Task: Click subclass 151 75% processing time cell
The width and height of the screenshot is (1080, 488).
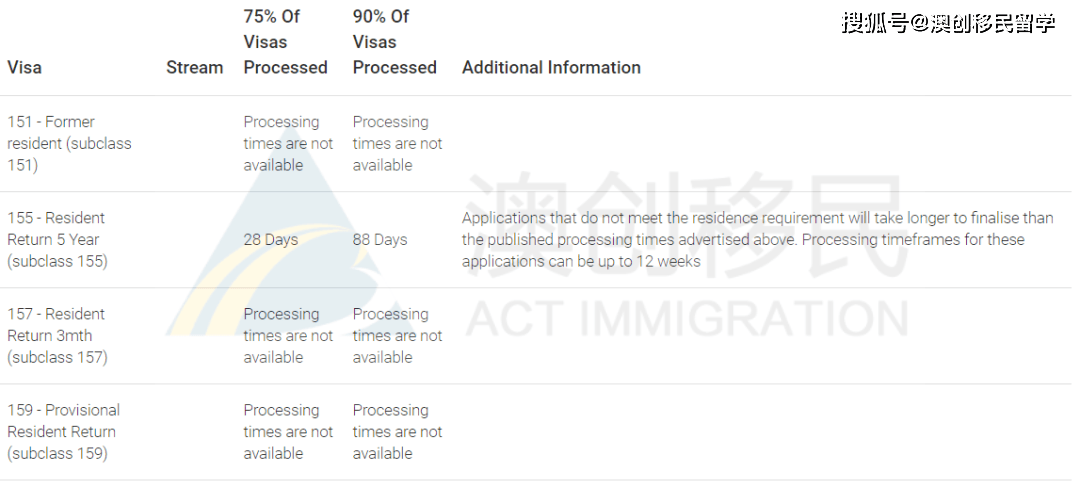Action: (288, 143)
